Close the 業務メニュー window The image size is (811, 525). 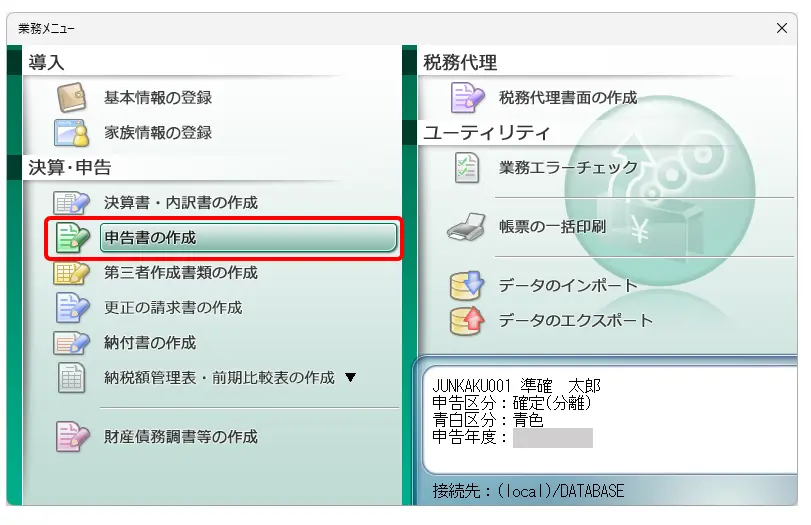(x=781, y=28)
